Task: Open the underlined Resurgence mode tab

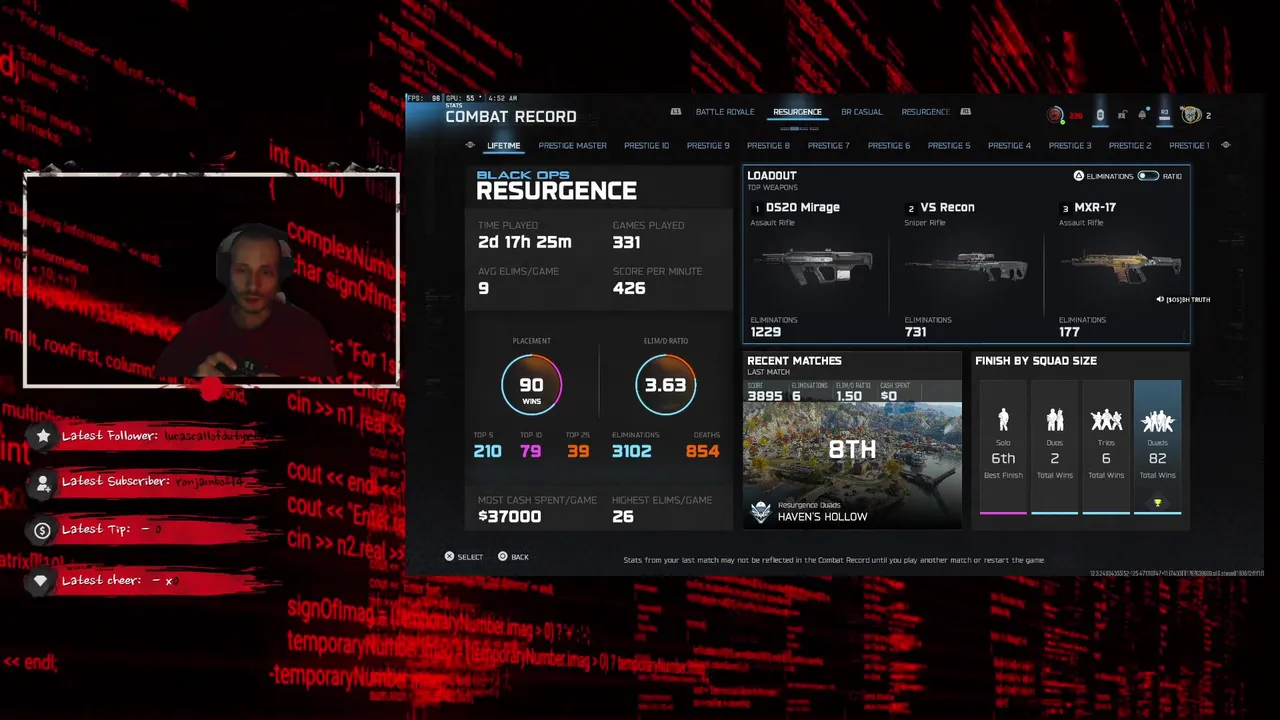Action: [x=797, y=112]
